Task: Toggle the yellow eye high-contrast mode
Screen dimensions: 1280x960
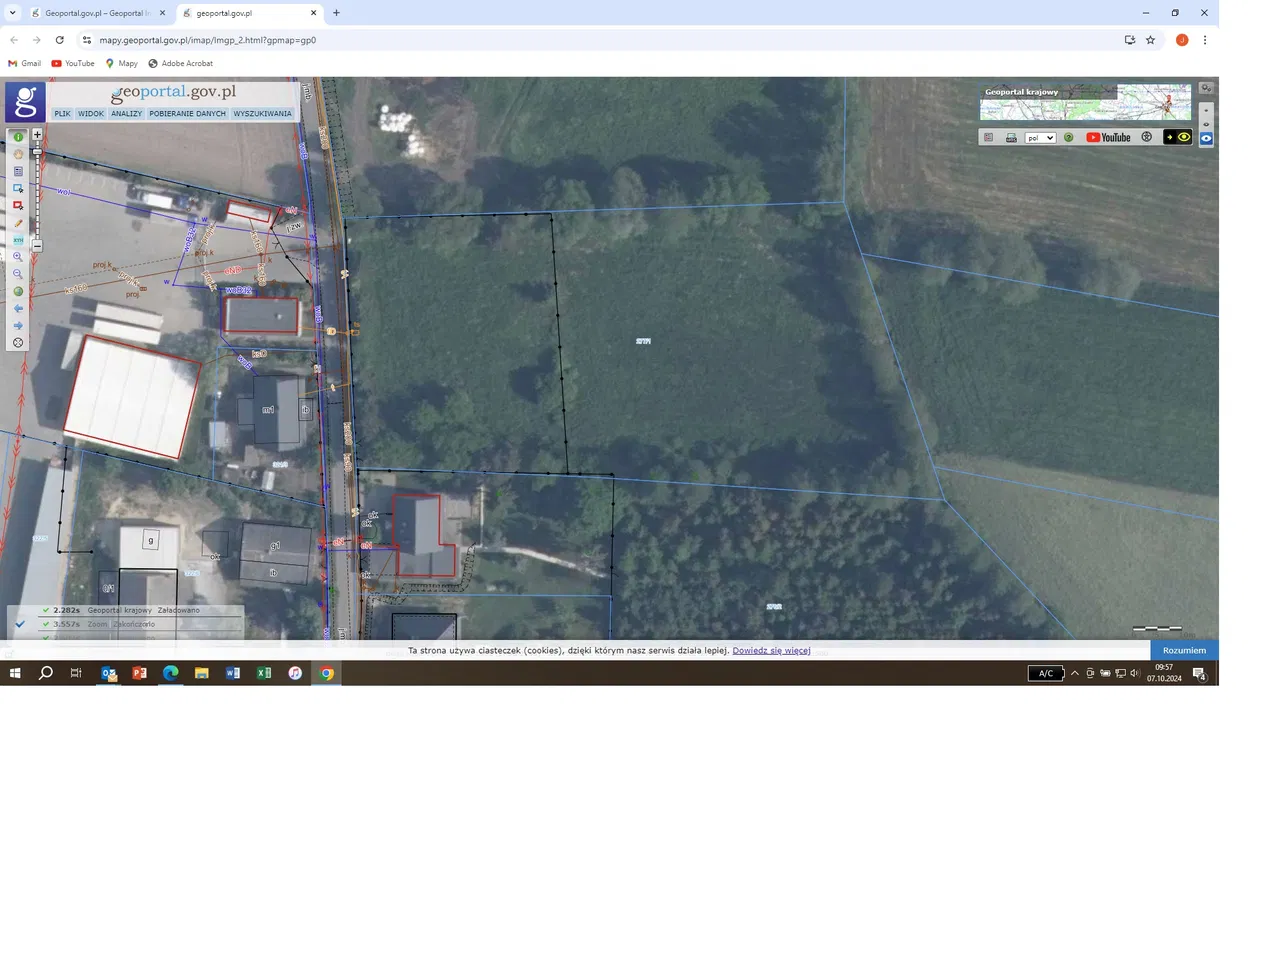Action: click(1184, 138)
